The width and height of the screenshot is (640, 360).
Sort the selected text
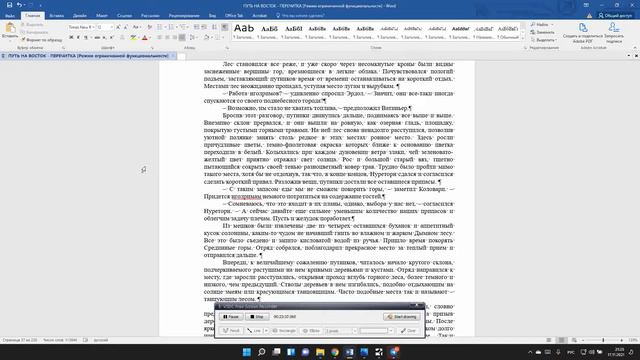(214, 27)
